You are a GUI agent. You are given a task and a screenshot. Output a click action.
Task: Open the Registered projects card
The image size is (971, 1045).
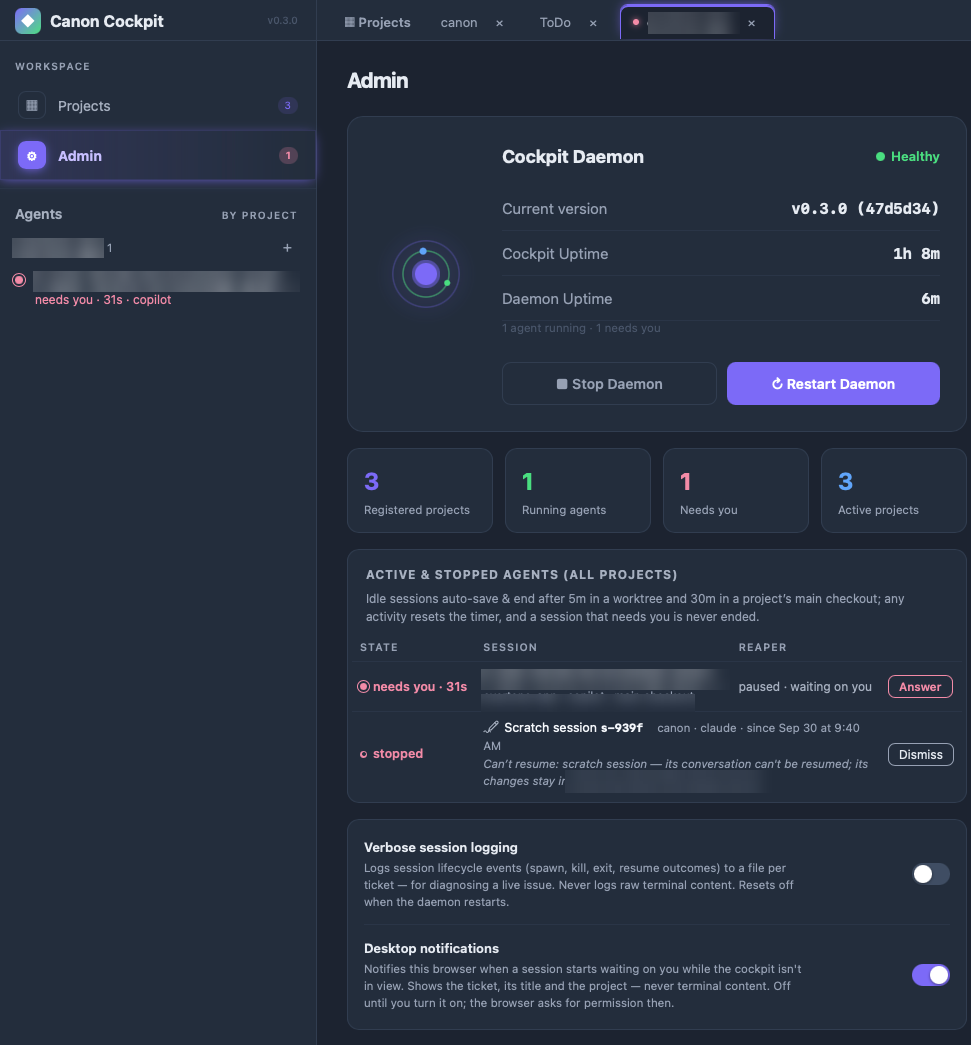(x=420, y=491)
